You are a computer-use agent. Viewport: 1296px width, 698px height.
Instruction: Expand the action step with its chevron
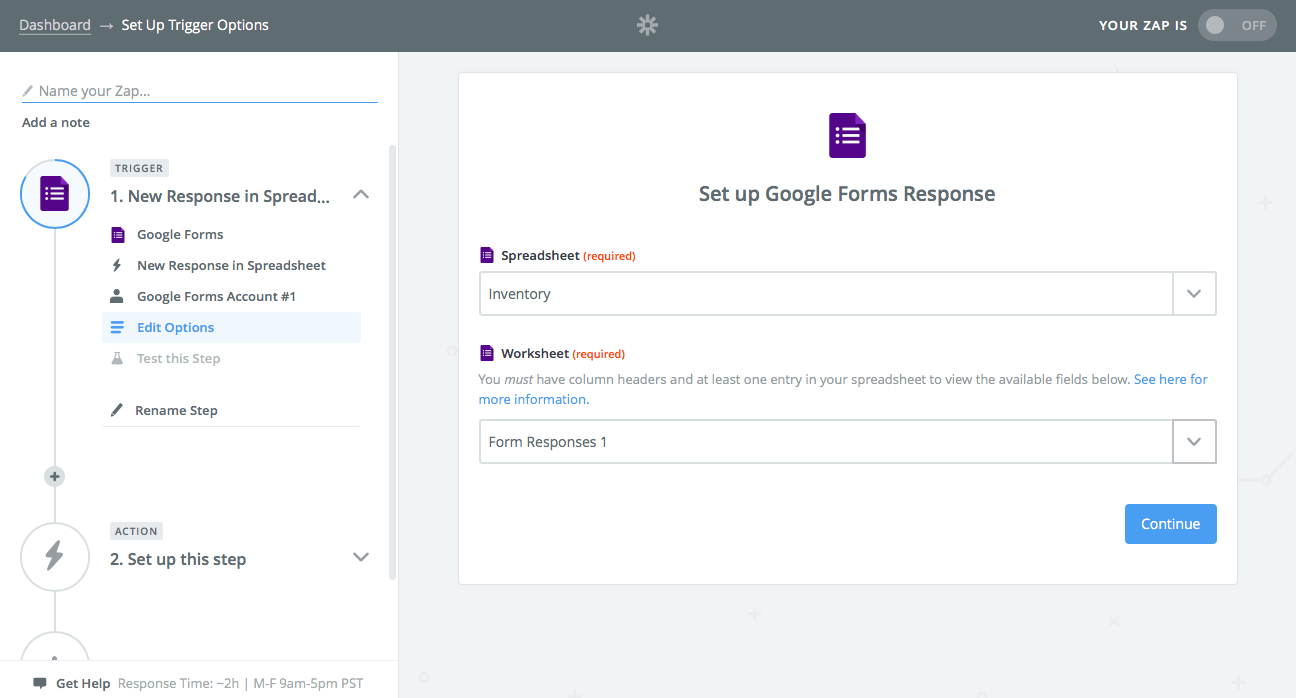[x=362, y=557]
